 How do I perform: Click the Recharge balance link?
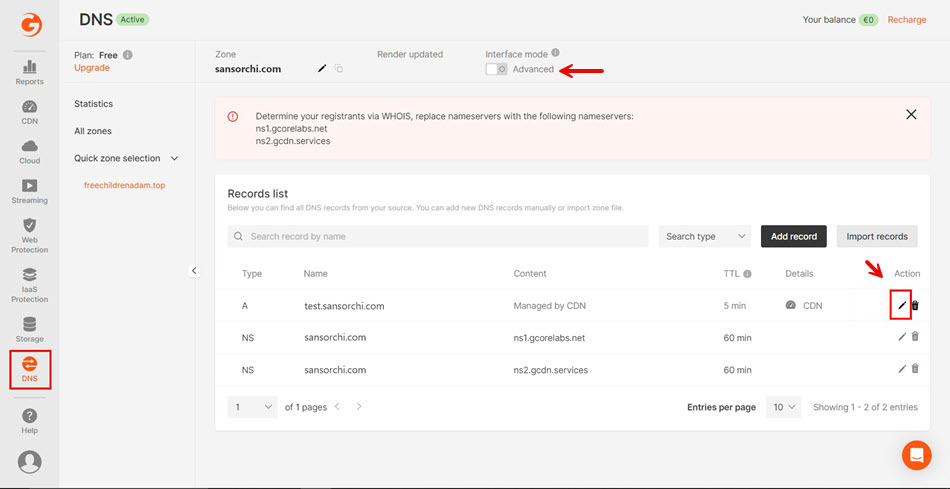[x=907, y=20]
